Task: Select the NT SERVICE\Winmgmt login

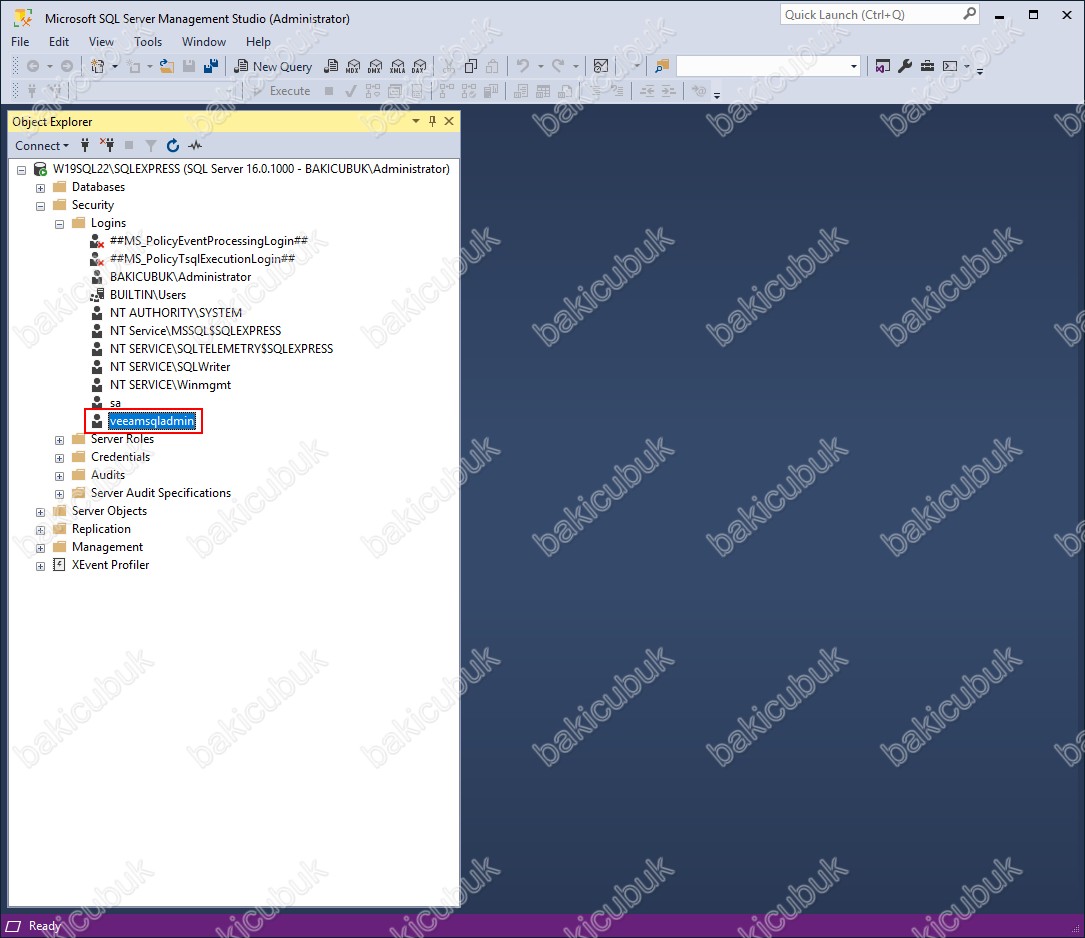Action: click(170, 385)
